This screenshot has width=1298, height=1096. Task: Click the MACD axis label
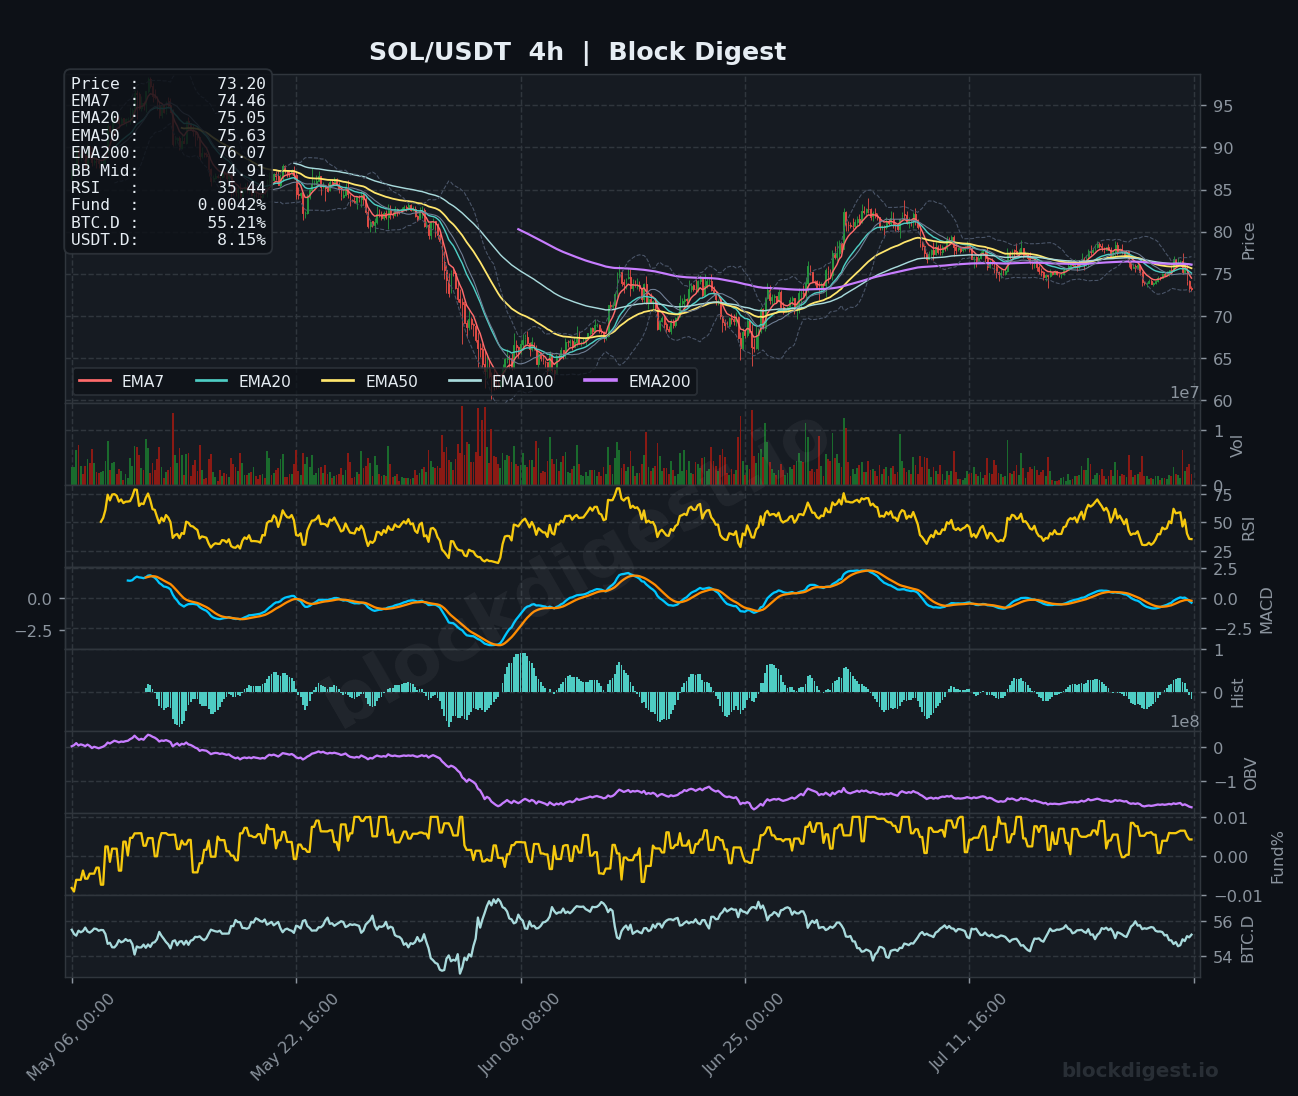[x=1267, y=610]
